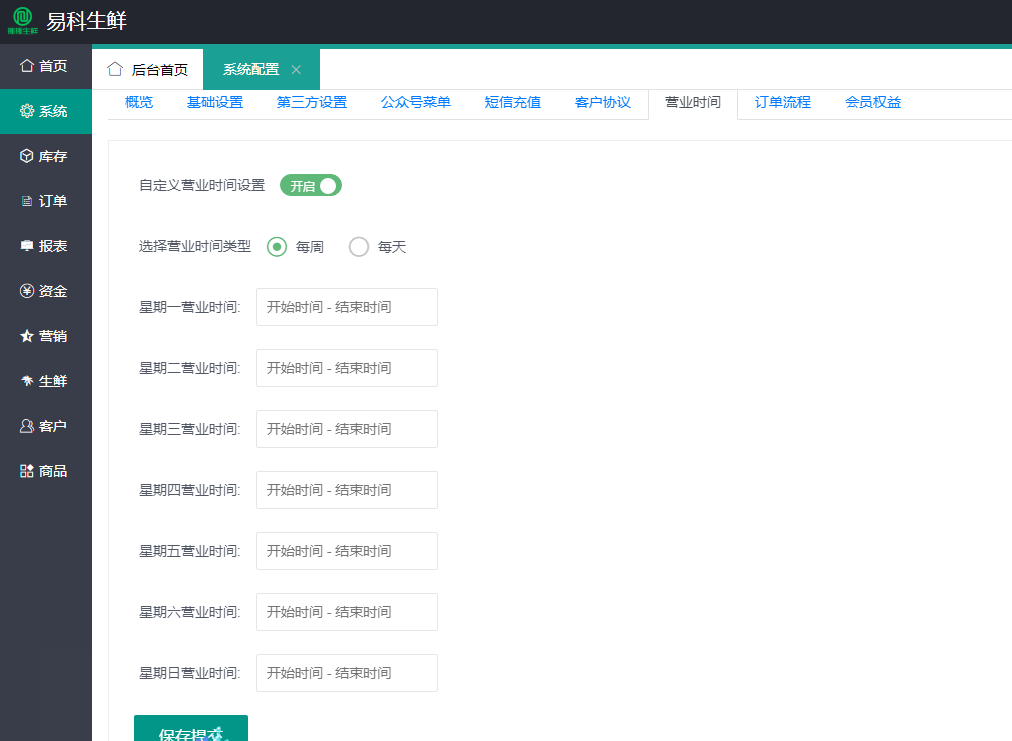Open 星期五营业时间 time range picker

pos(346,551)
